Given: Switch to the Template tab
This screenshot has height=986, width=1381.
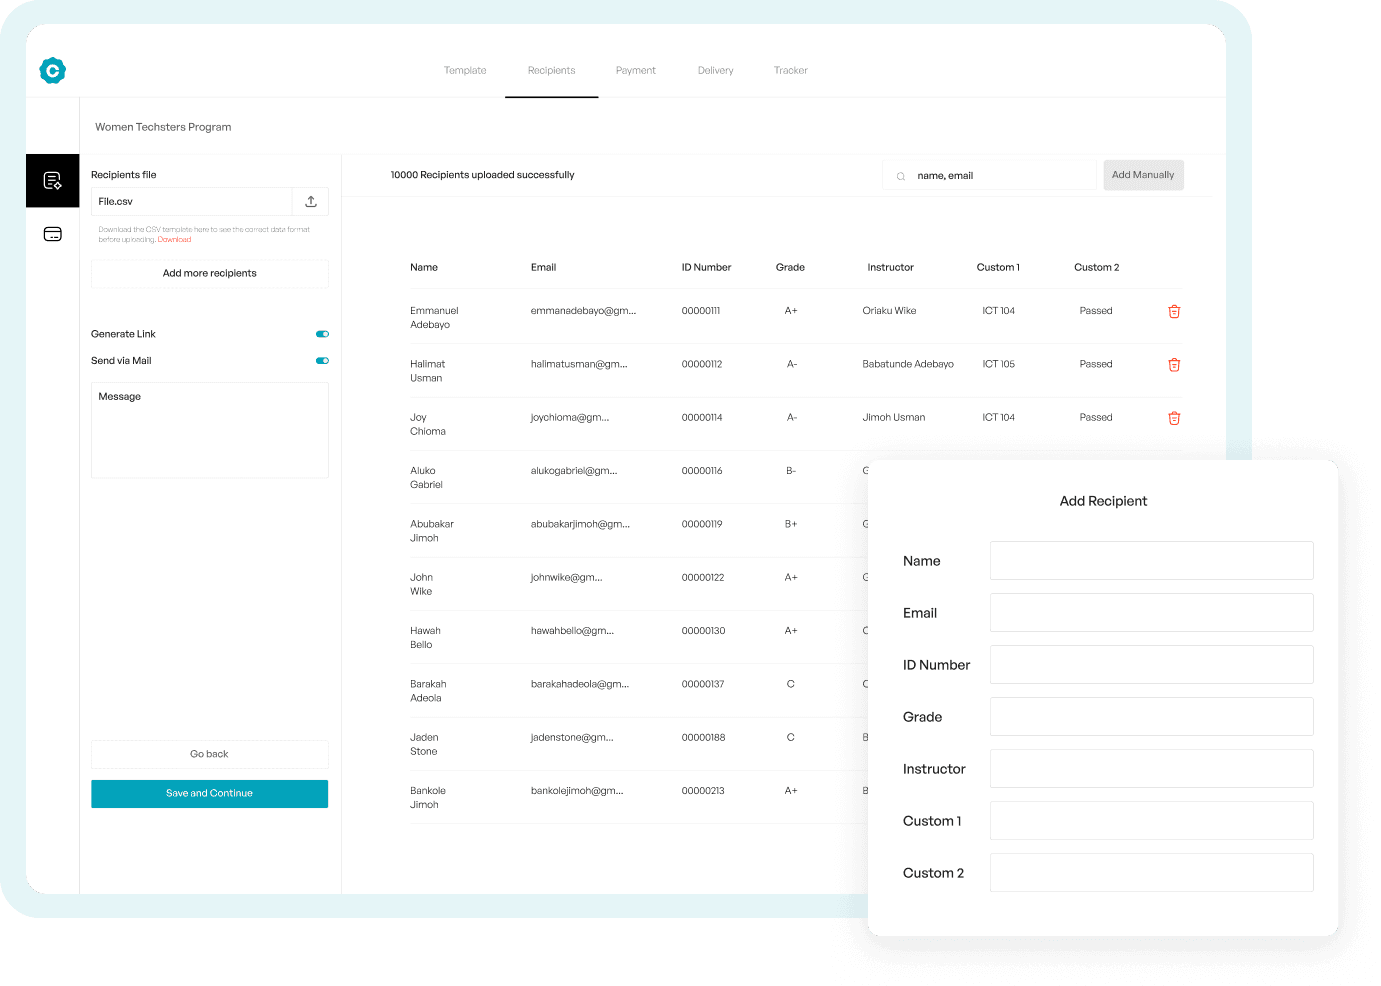Looking at the screenshot, I should coord(465,70).
